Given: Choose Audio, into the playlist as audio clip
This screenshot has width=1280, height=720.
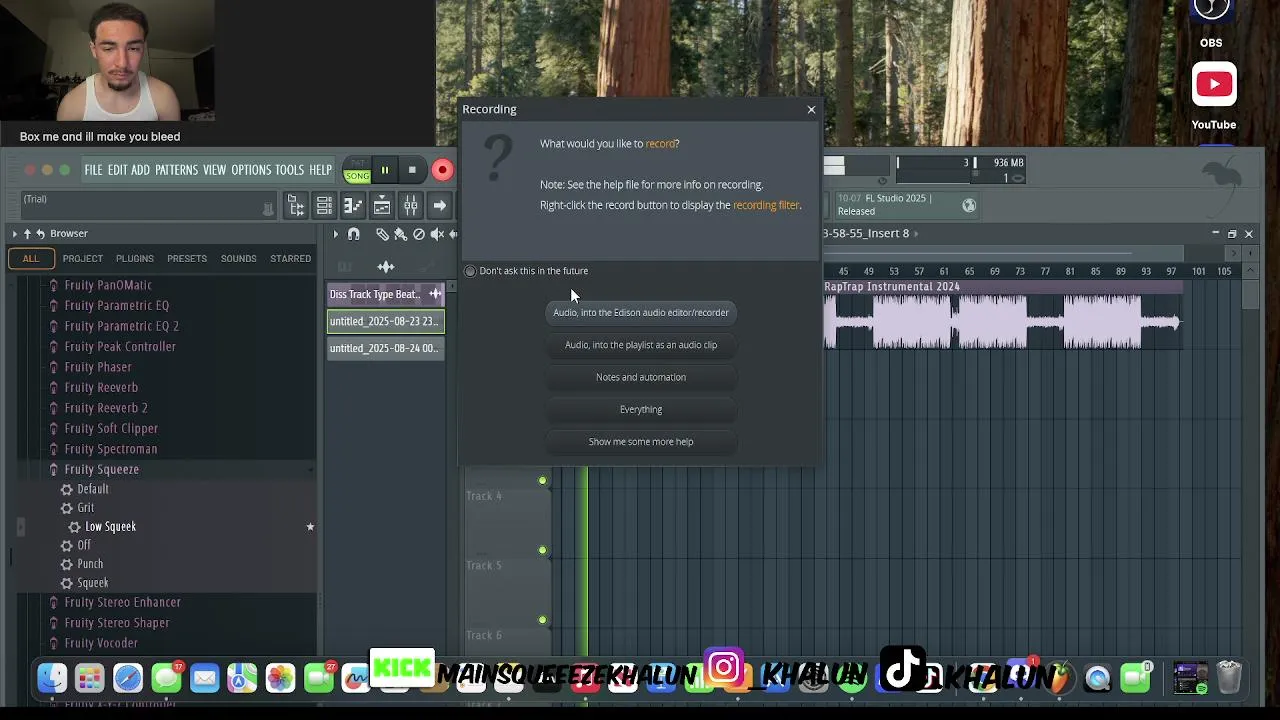Looking at the screenshot, I should (641, 345).
